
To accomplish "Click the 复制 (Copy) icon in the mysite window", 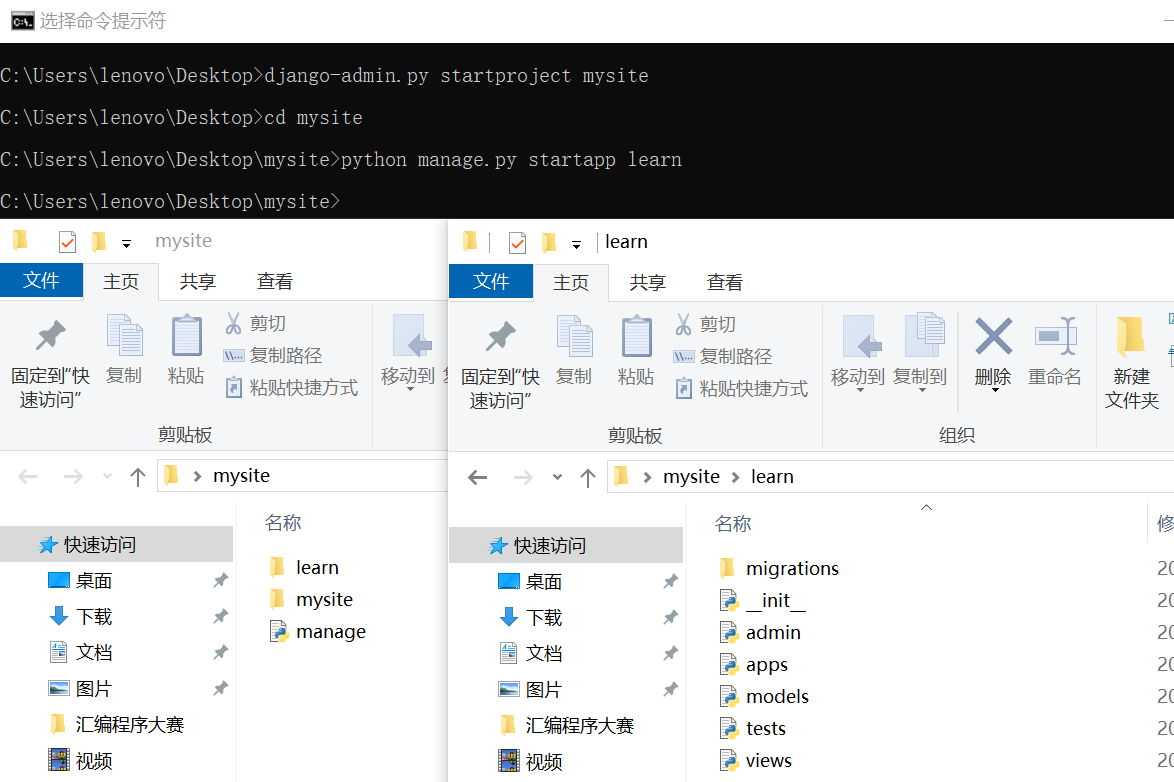I will click(124, 350).
